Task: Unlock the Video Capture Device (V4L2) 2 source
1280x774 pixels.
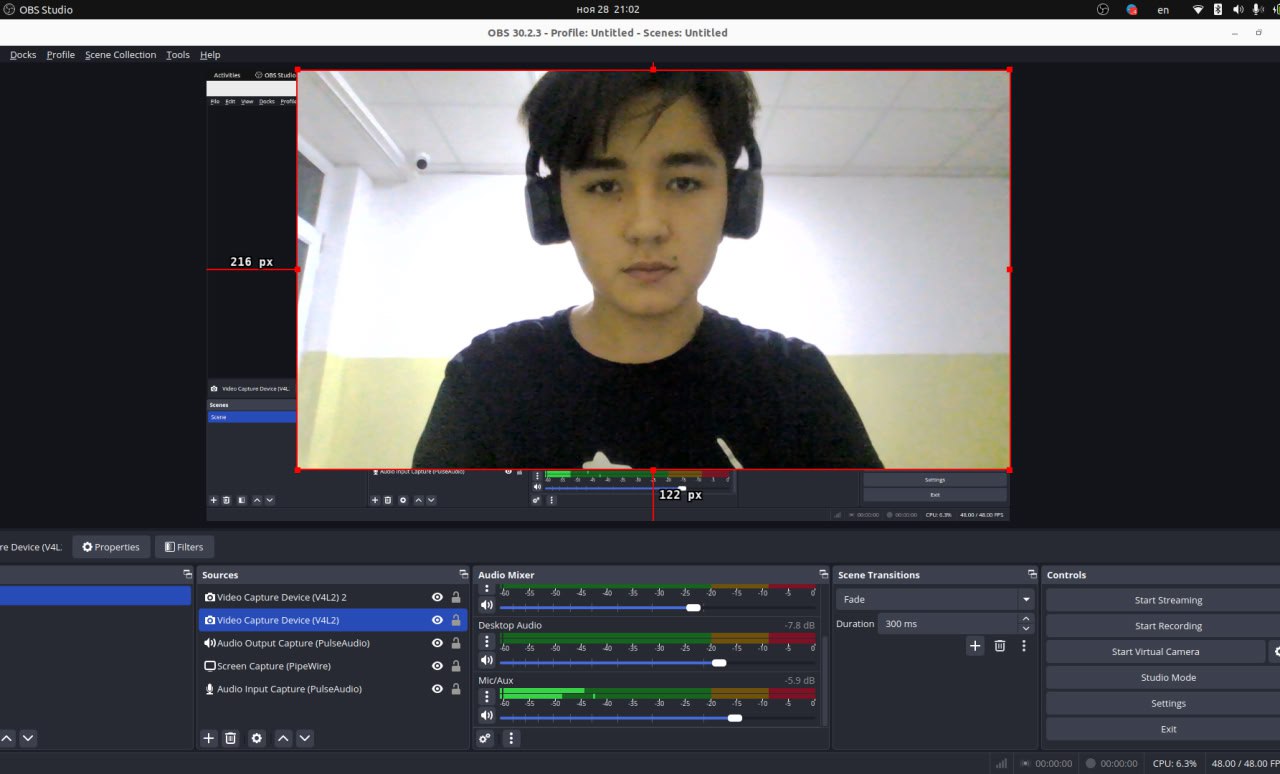Action: click(456, 597)
